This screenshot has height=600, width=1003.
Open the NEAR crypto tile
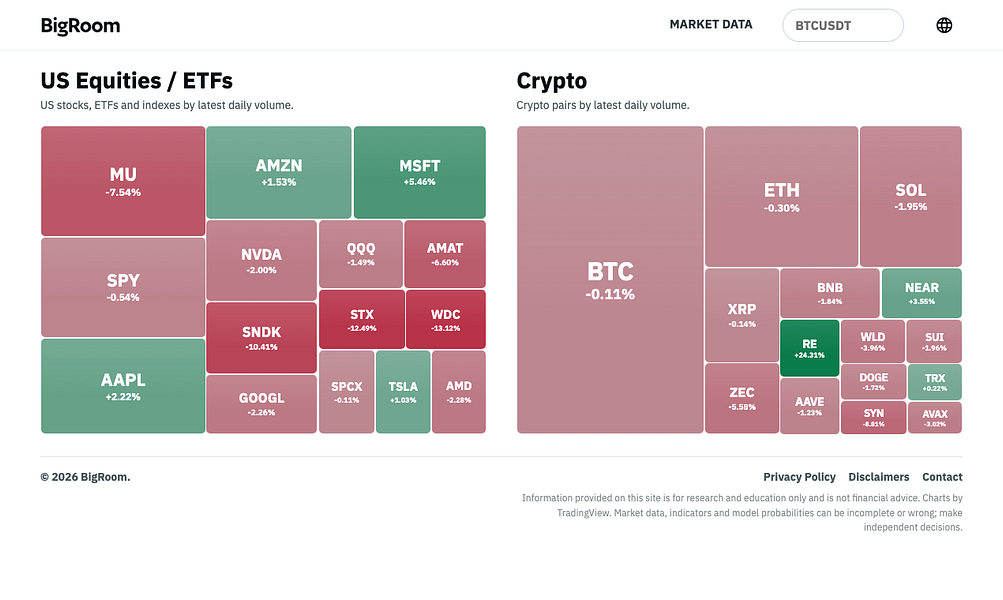[922, 293]
